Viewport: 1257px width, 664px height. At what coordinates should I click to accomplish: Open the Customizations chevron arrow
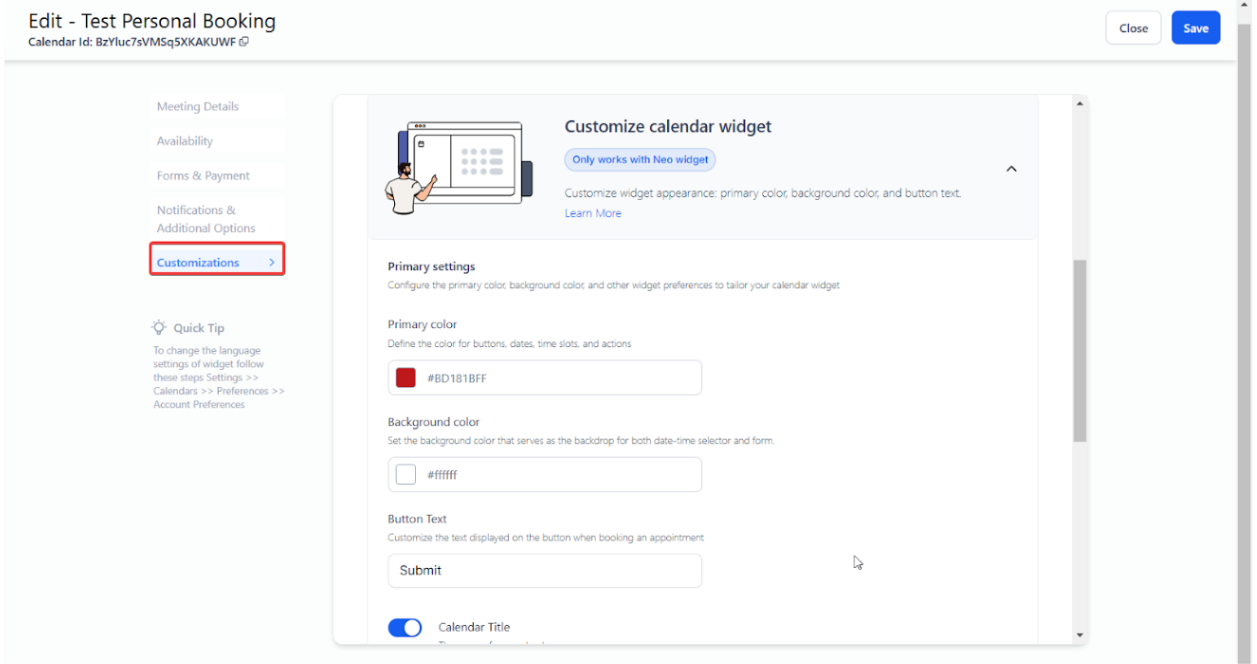coord(272,263)
